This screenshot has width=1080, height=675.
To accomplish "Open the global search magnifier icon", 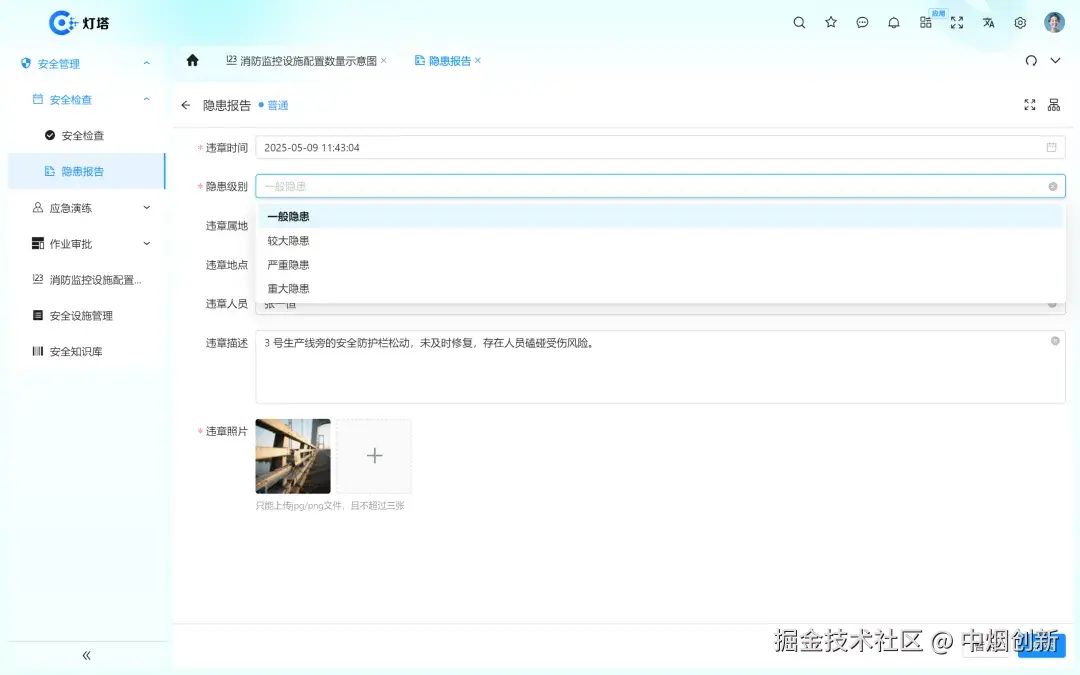I will (799, 22).
